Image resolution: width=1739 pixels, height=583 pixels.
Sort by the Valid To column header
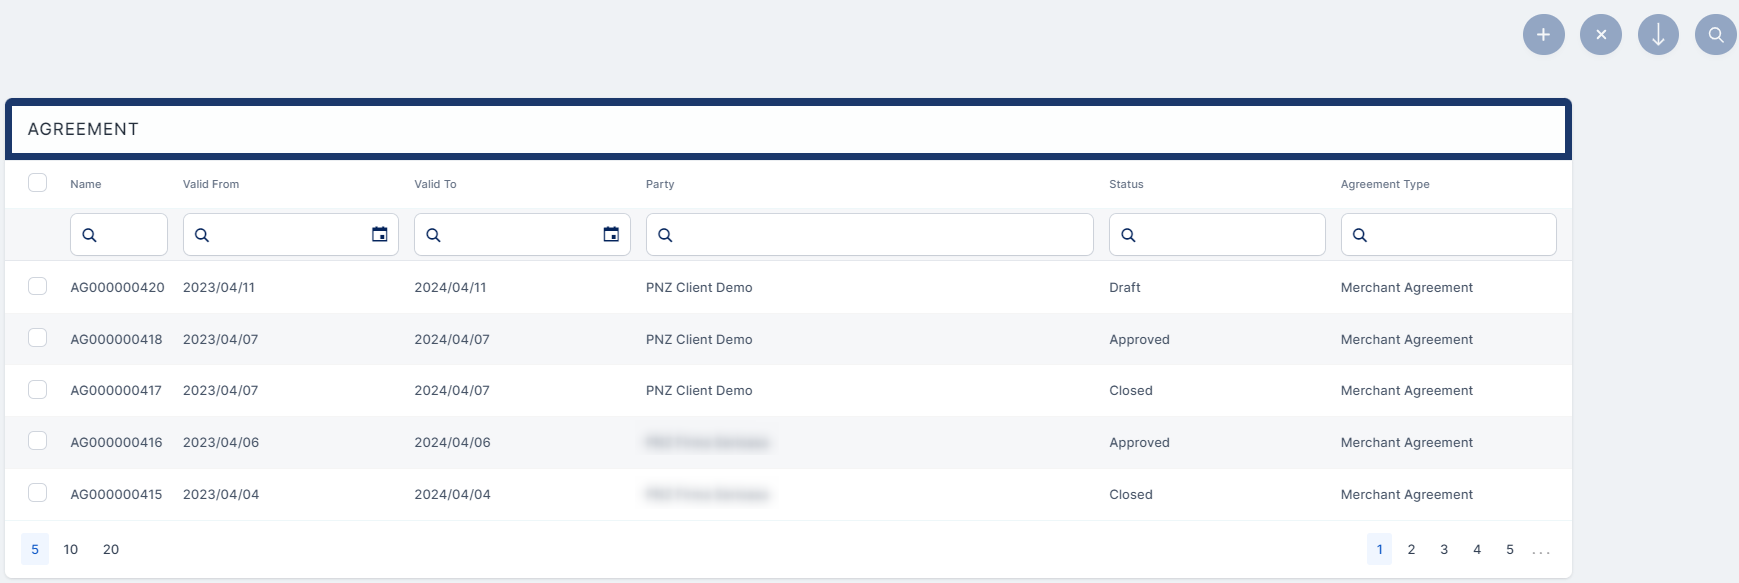tap(435, 184)
